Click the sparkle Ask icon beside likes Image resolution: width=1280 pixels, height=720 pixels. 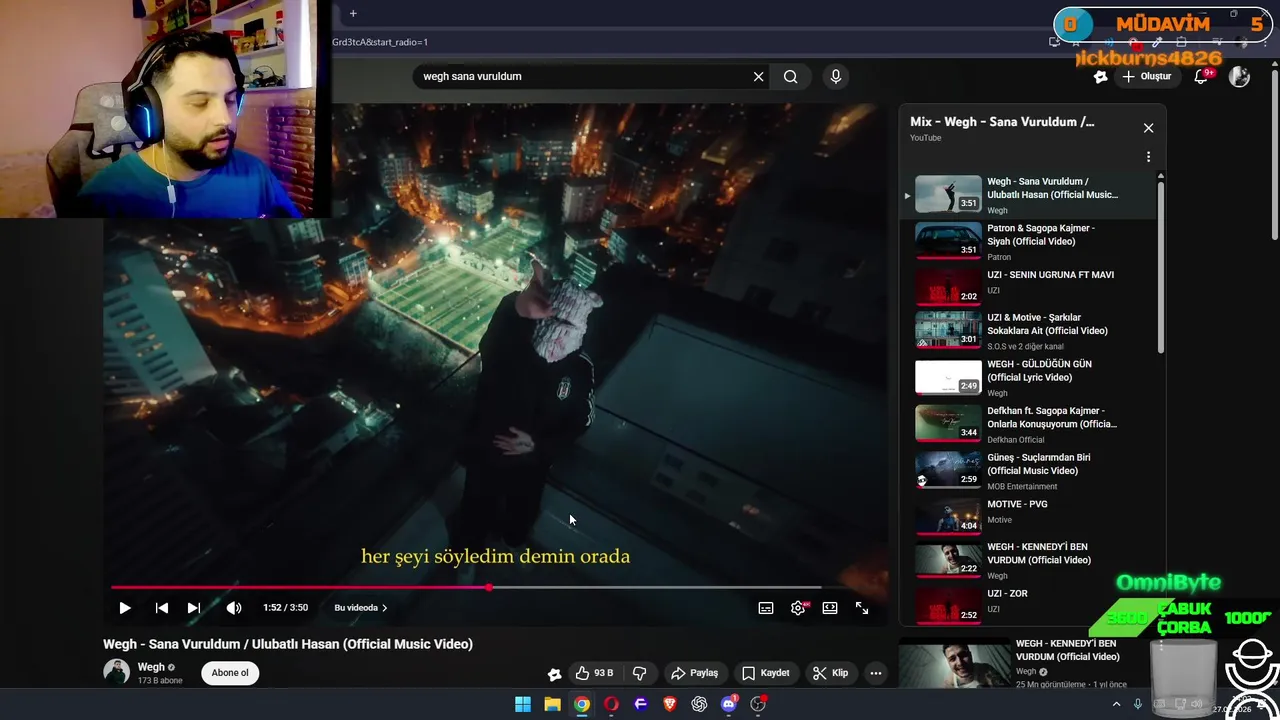point(554,674)
